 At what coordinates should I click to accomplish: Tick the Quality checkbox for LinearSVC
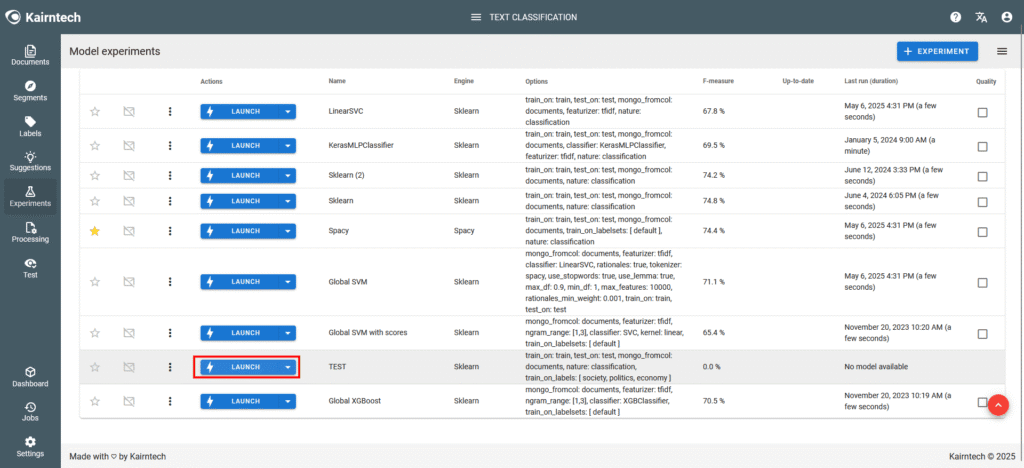pyautogui.click(x=982, y=113)
